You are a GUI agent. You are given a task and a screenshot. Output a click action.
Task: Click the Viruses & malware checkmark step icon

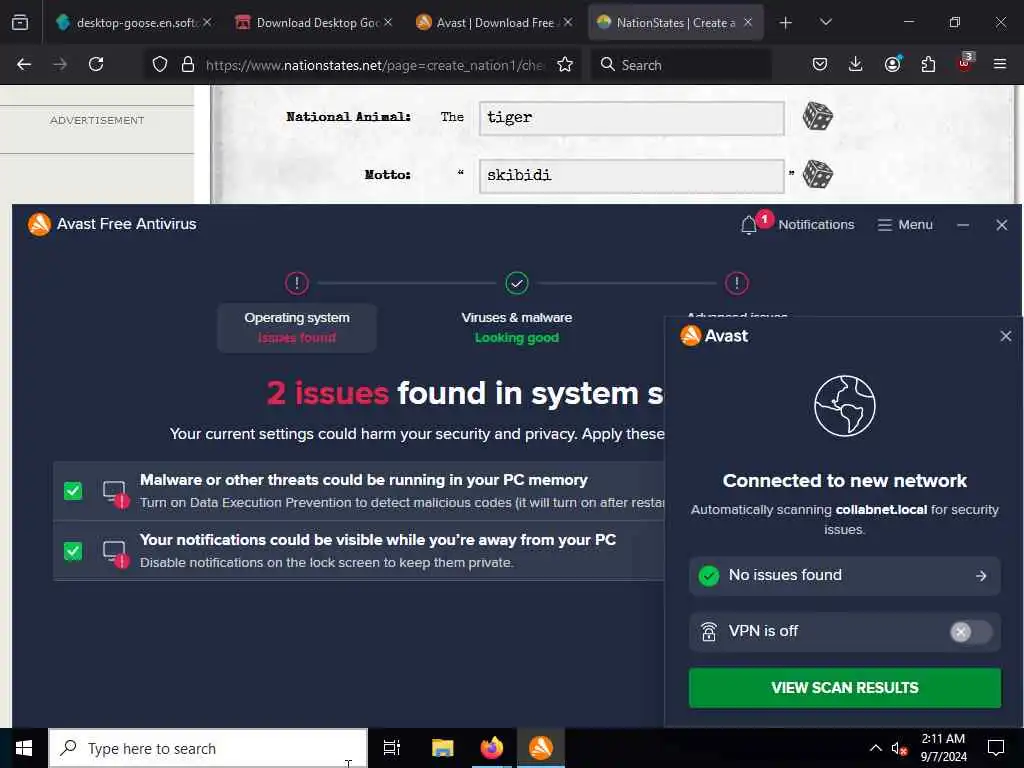click(x=517, y=283)
